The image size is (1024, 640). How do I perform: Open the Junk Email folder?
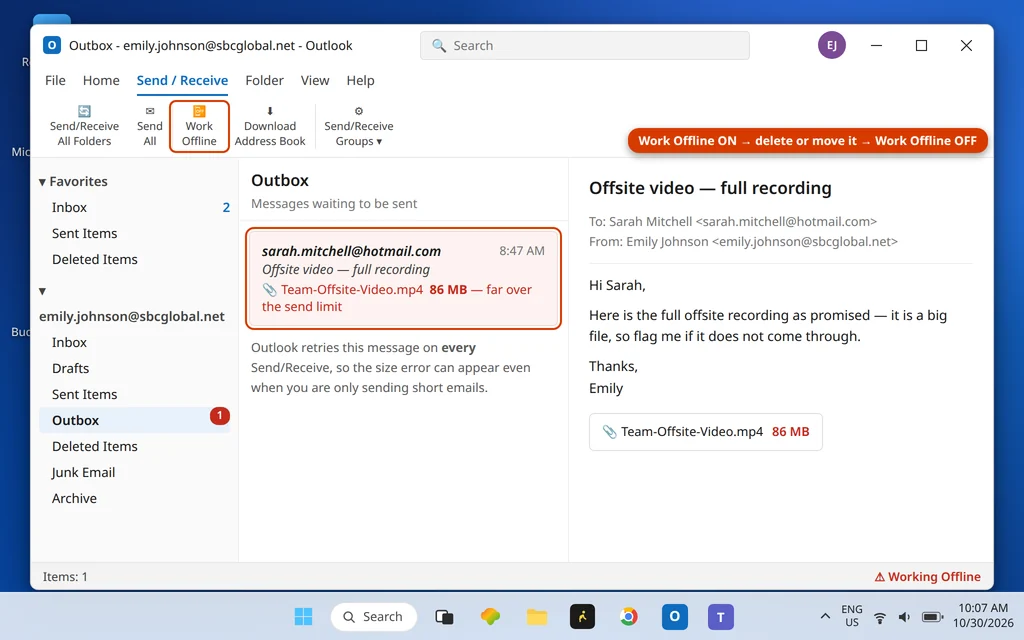tap(135, 472)
